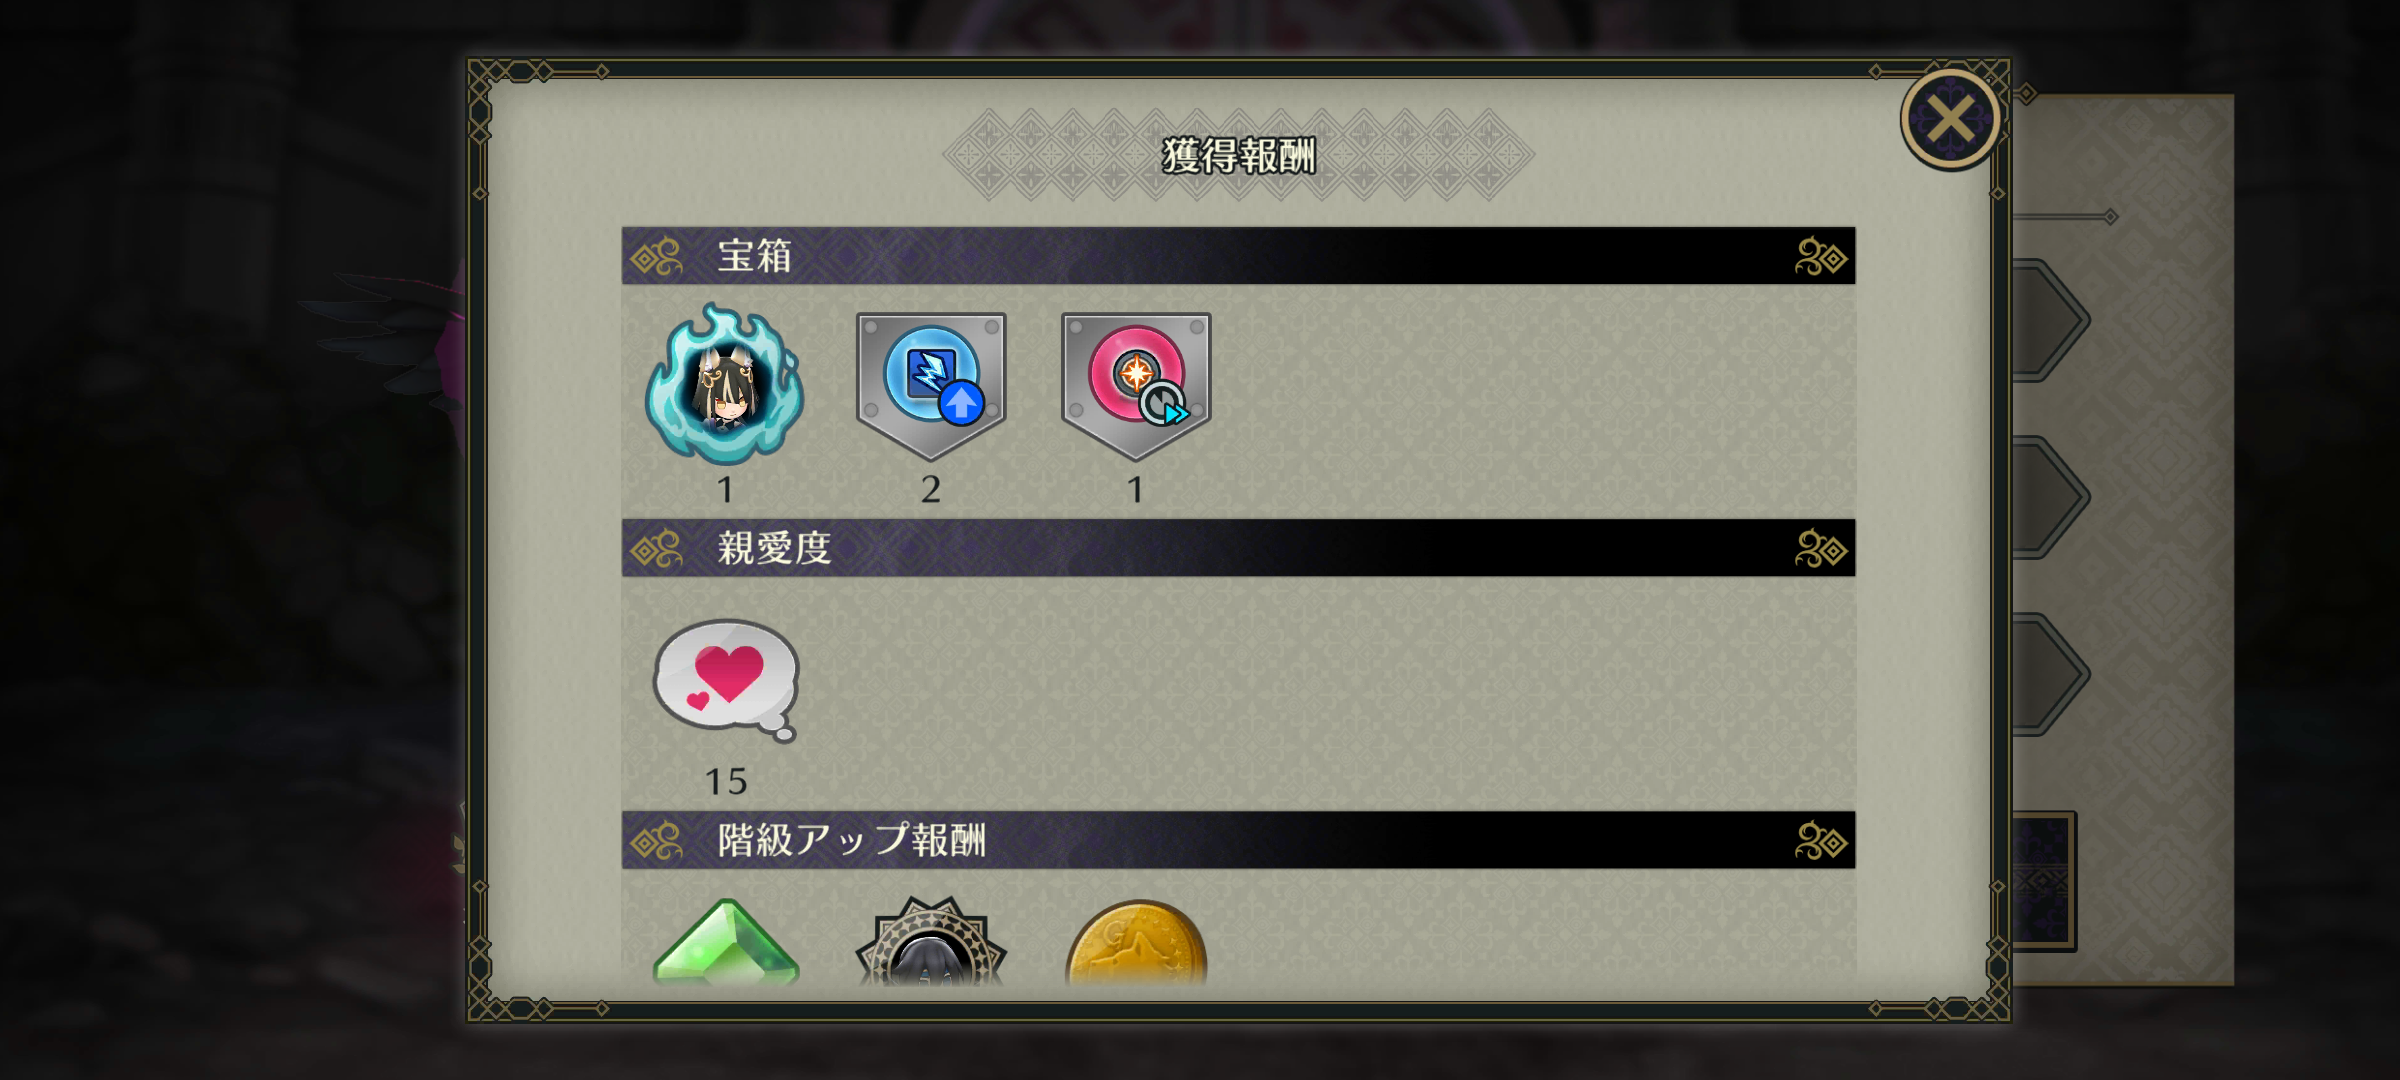The image size is (2400, 1080).
Task: Tap the blue flame character soul icon
Action: coord(725,385)
